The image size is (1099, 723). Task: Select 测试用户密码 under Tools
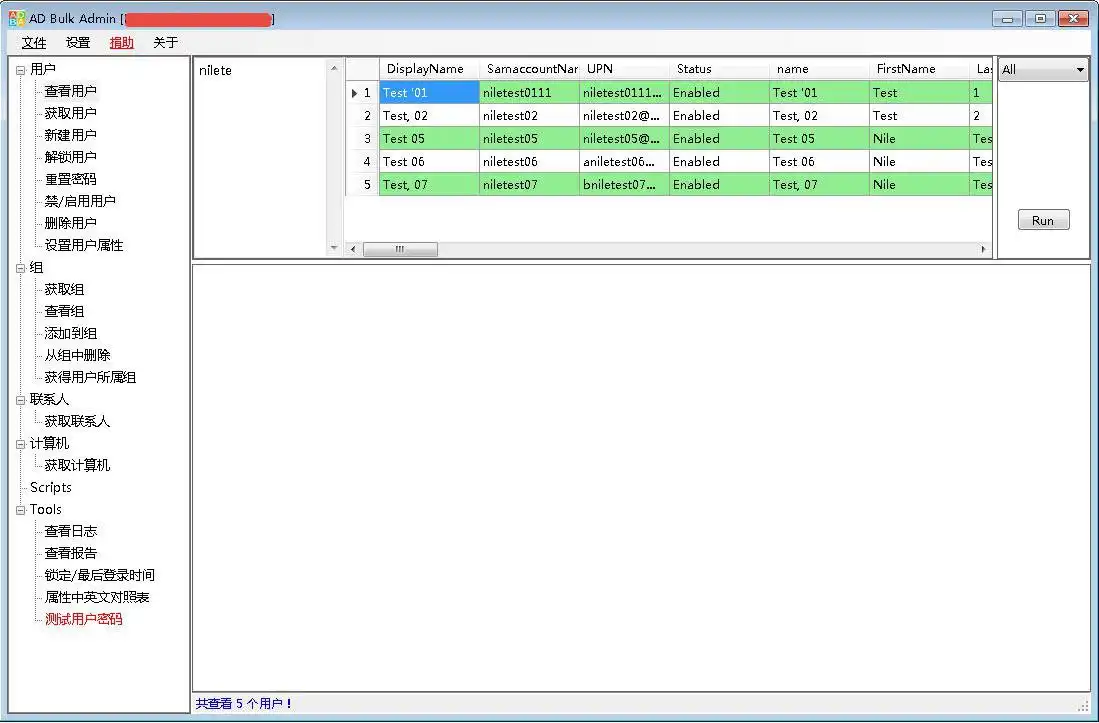83,619
